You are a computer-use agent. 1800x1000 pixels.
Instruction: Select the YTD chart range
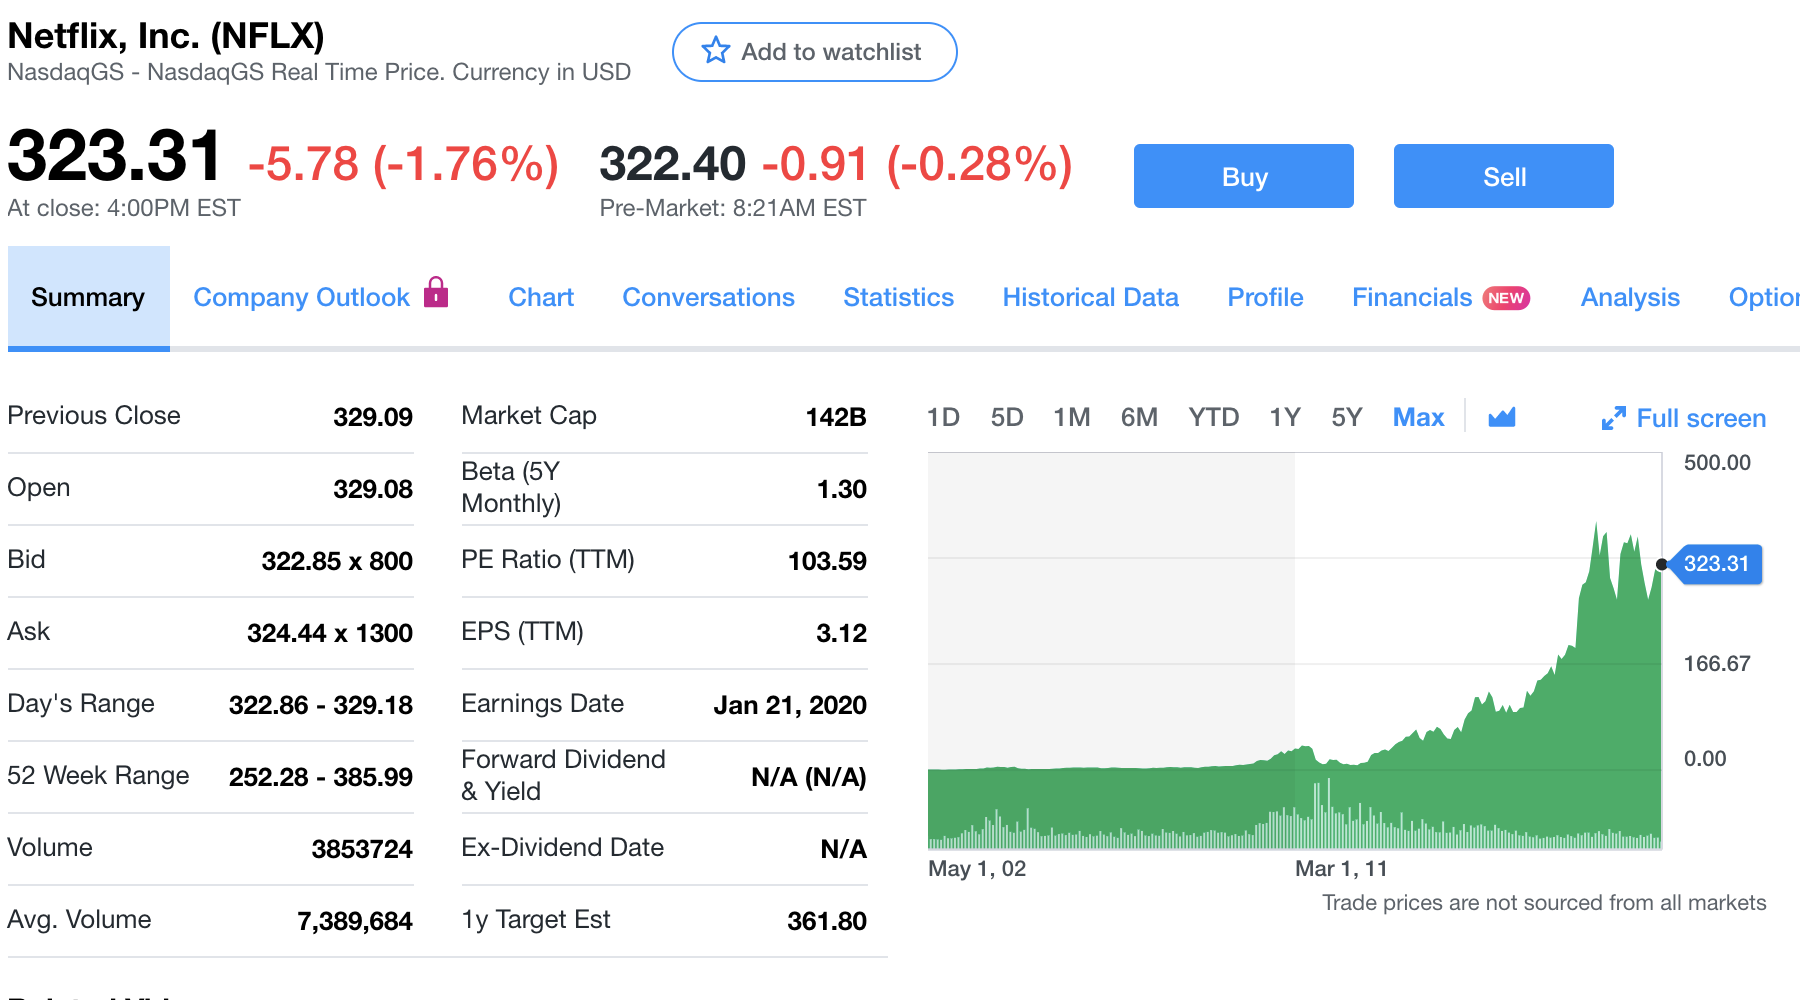(1214, 417)
